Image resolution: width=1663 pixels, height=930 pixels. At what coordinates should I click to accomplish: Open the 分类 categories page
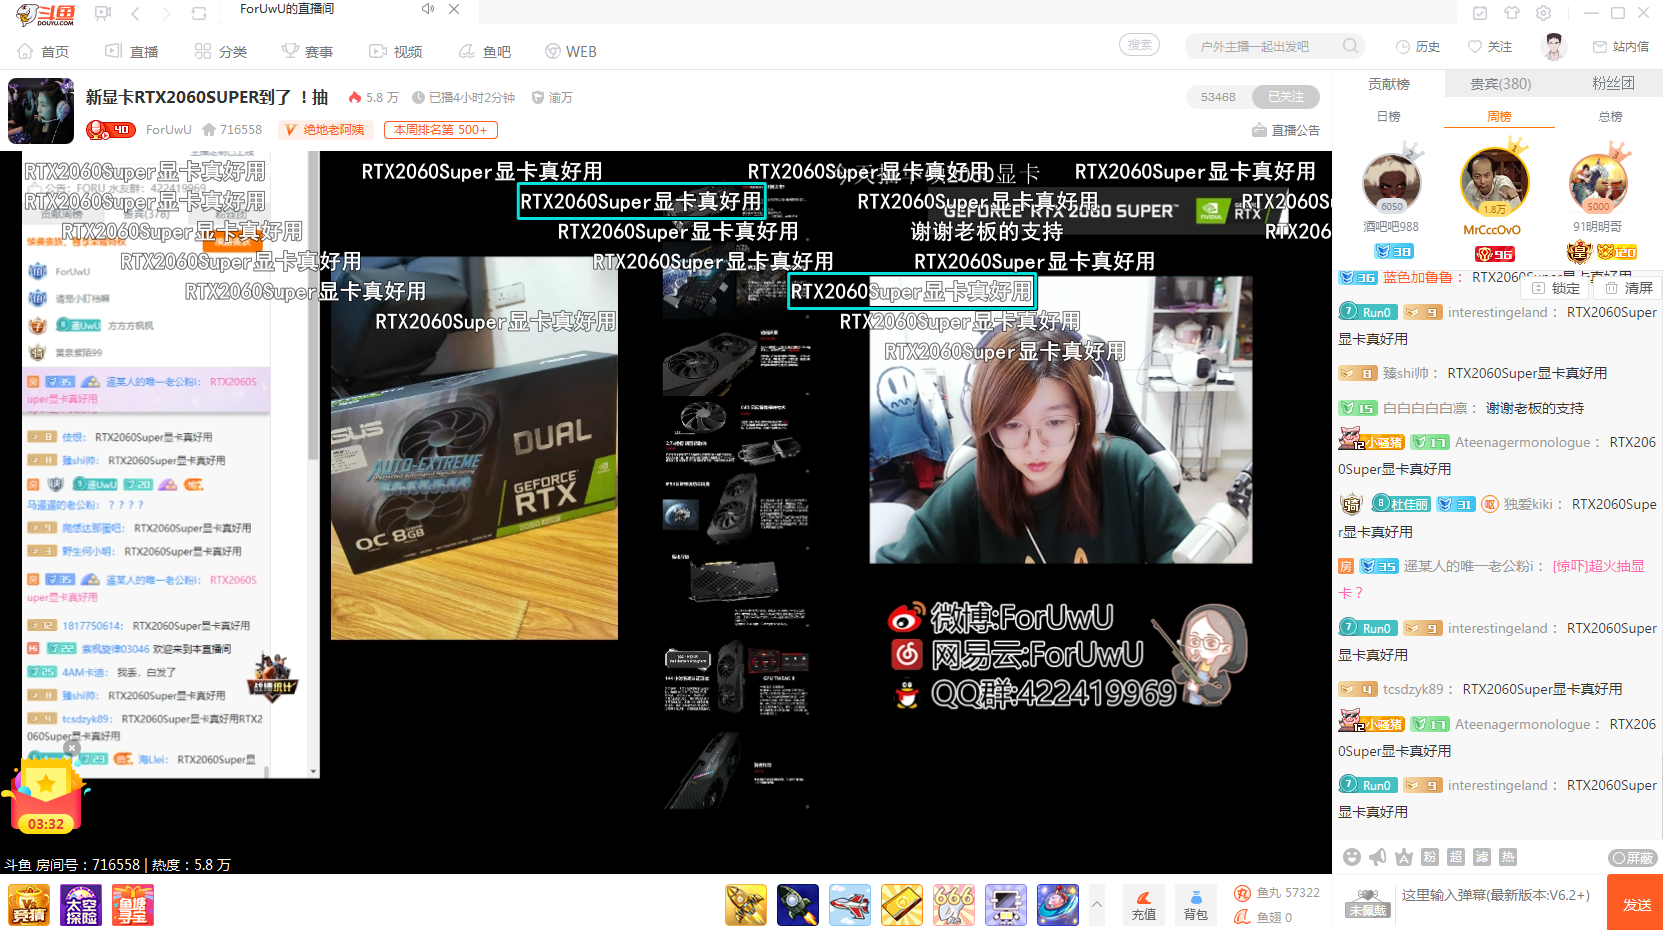[x=221, y=51]
